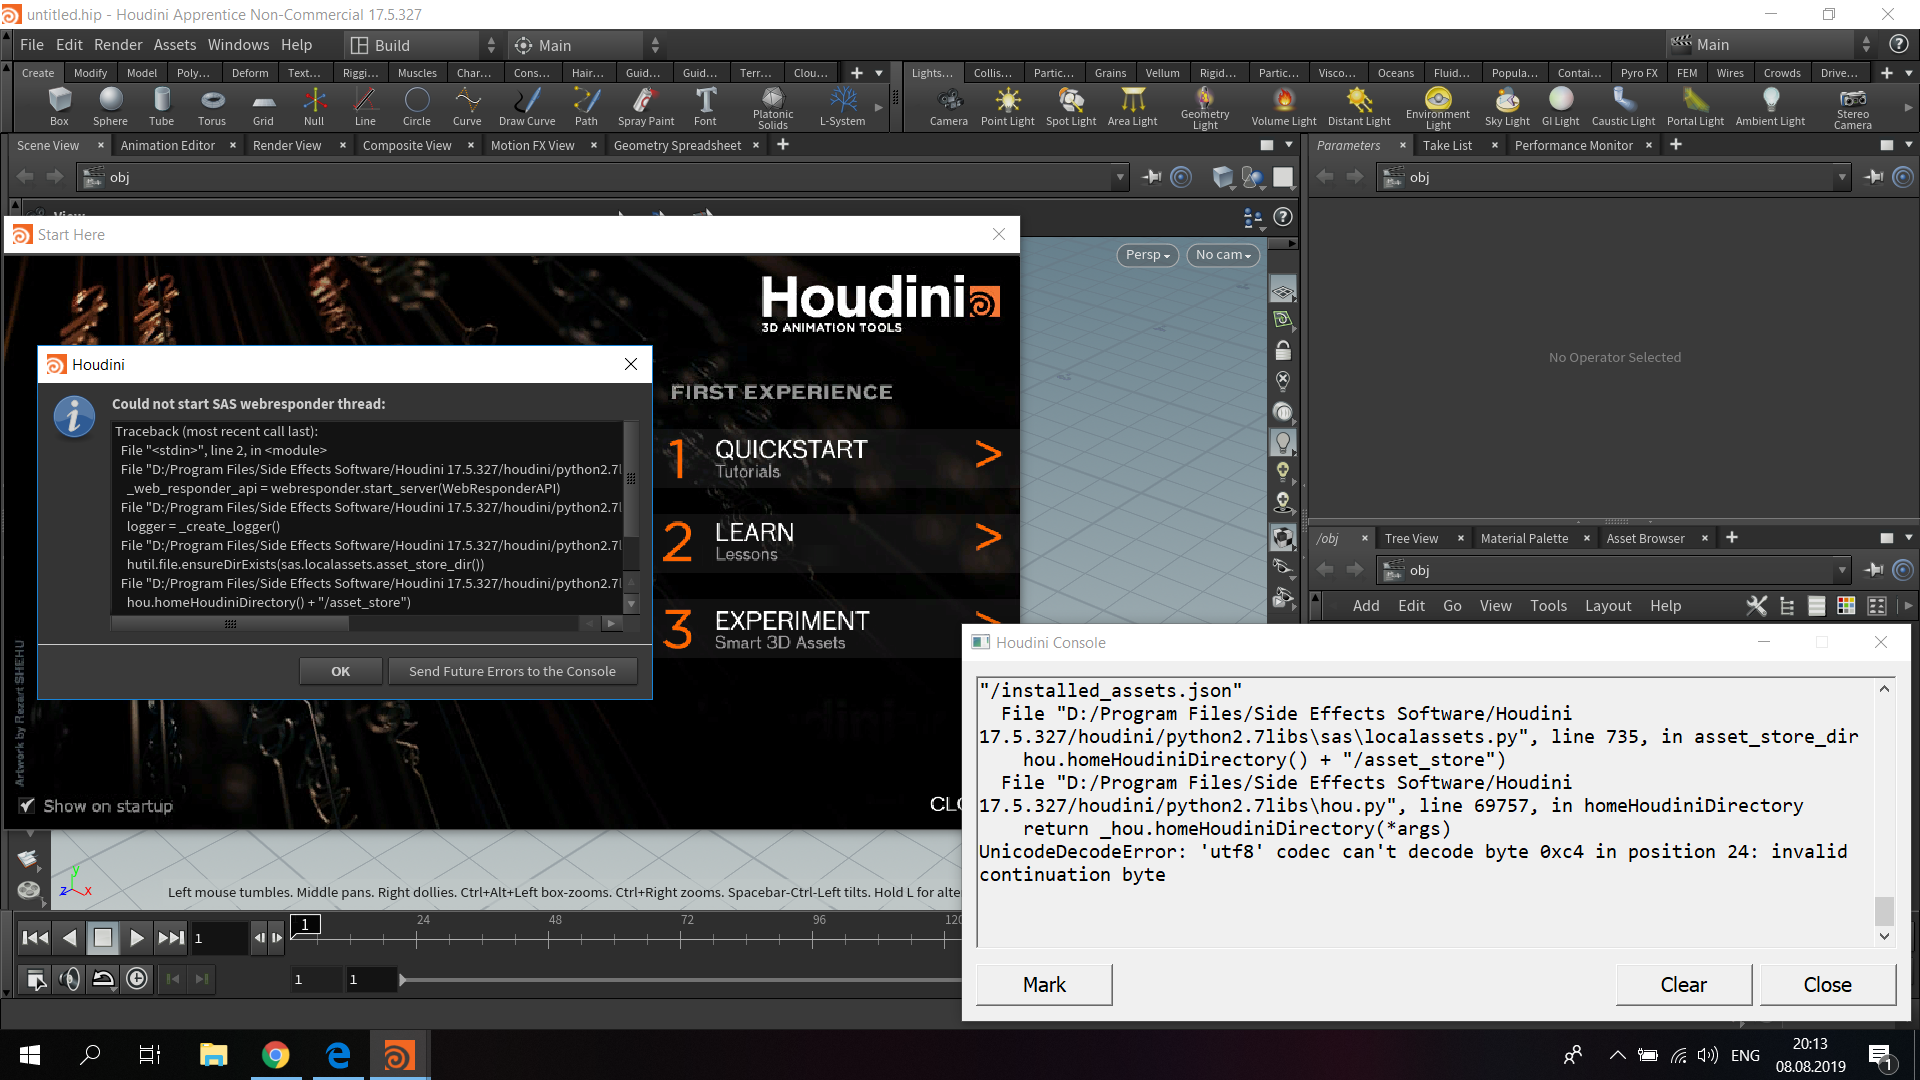The height and width of the screenshot is (1080, 1920).
Task: Toggle real-time playback clock button
Action: click(x=137, y=979)
